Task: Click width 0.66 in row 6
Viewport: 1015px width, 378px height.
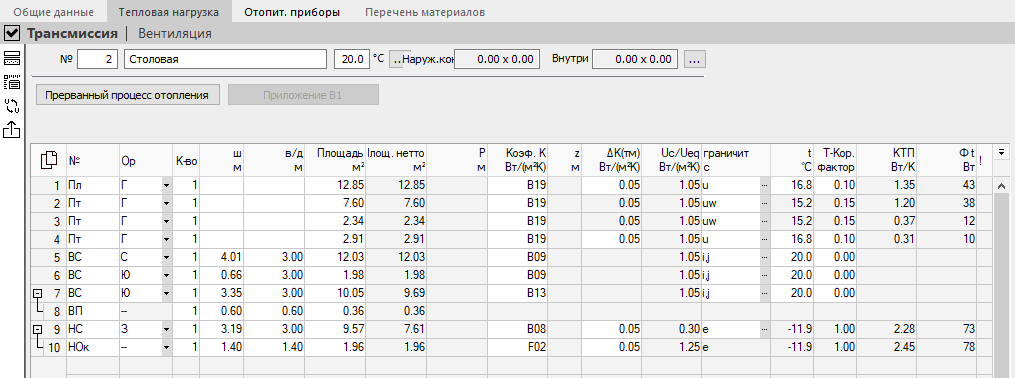Action: [x=221, y=276]
